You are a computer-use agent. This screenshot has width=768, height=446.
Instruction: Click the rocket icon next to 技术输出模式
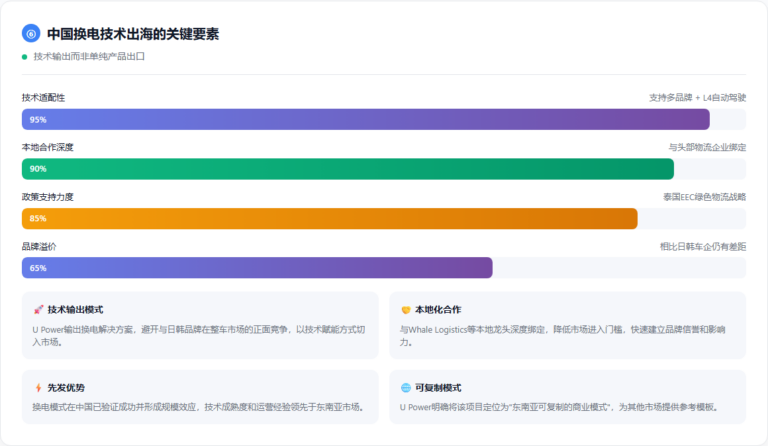(x=38, y=310)
